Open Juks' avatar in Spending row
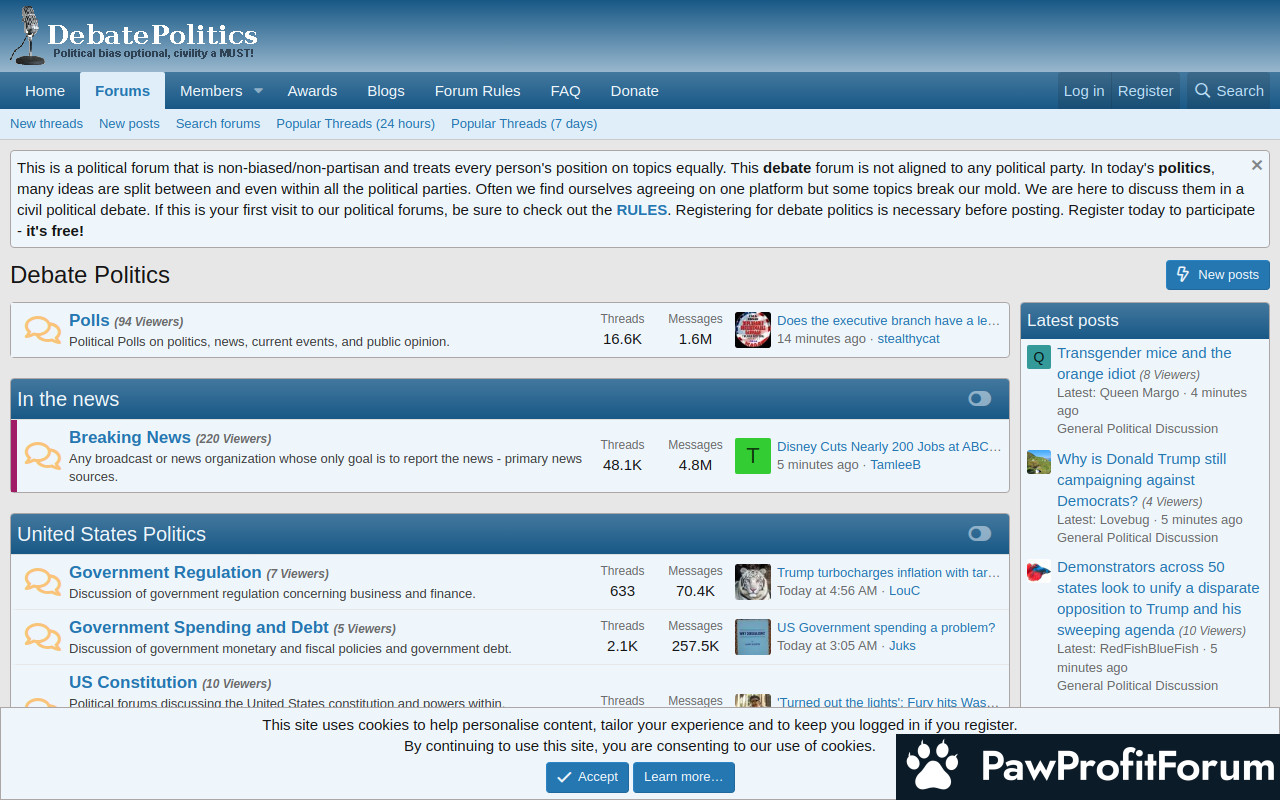Screen dimensions: 1280x800 [753, 637]
